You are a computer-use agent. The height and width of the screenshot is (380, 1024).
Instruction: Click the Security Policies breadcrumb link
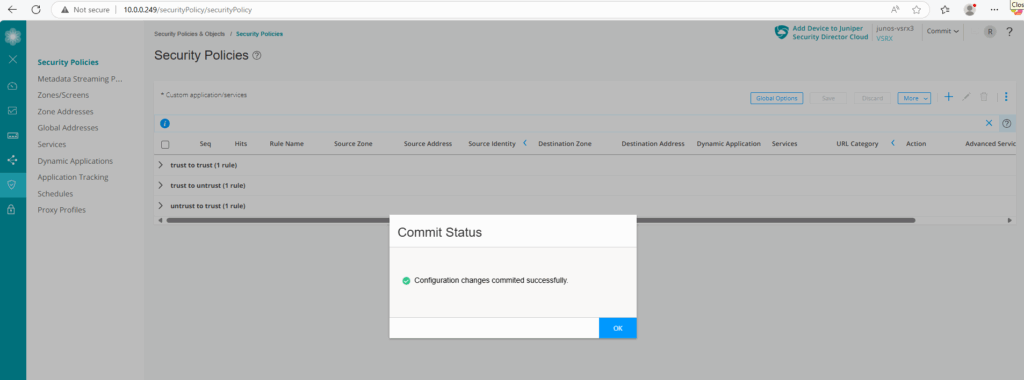pyautogui.click(x=259, y=34)
